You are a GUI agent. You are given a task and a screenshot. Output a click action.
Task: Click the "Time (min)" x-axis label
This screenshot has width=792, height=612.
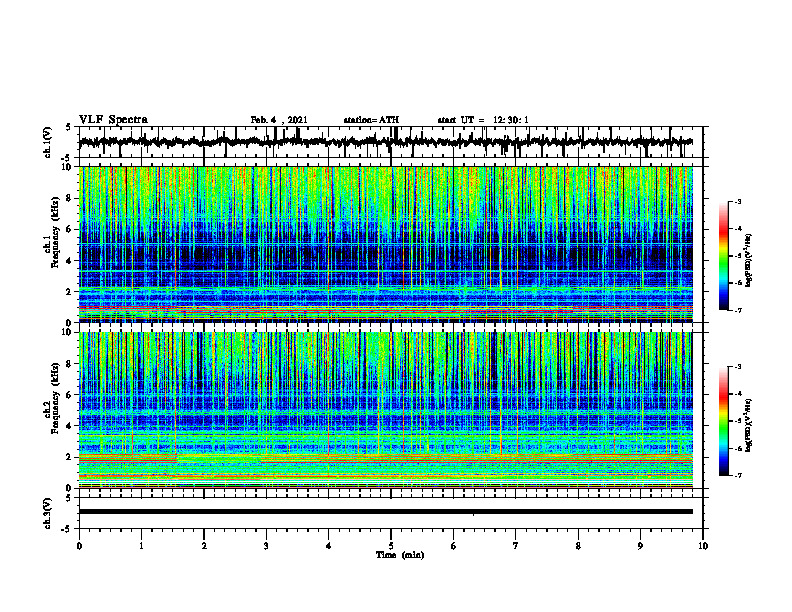400,555
